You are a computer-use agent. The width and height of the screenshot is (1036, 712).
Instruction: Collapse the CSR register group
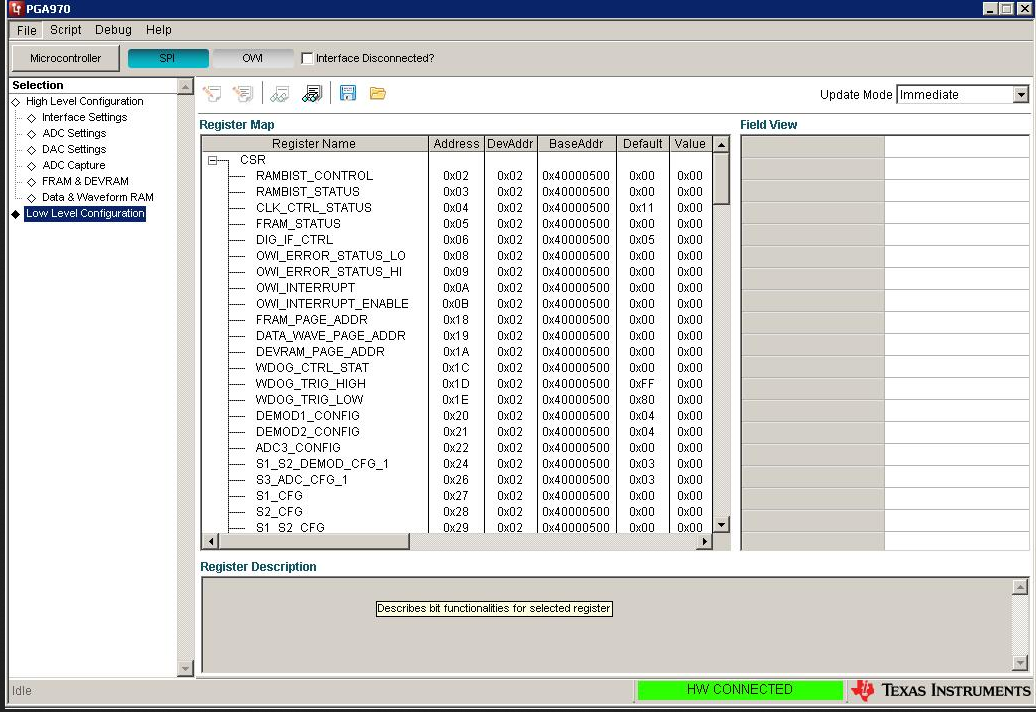[x=212, y=160]
